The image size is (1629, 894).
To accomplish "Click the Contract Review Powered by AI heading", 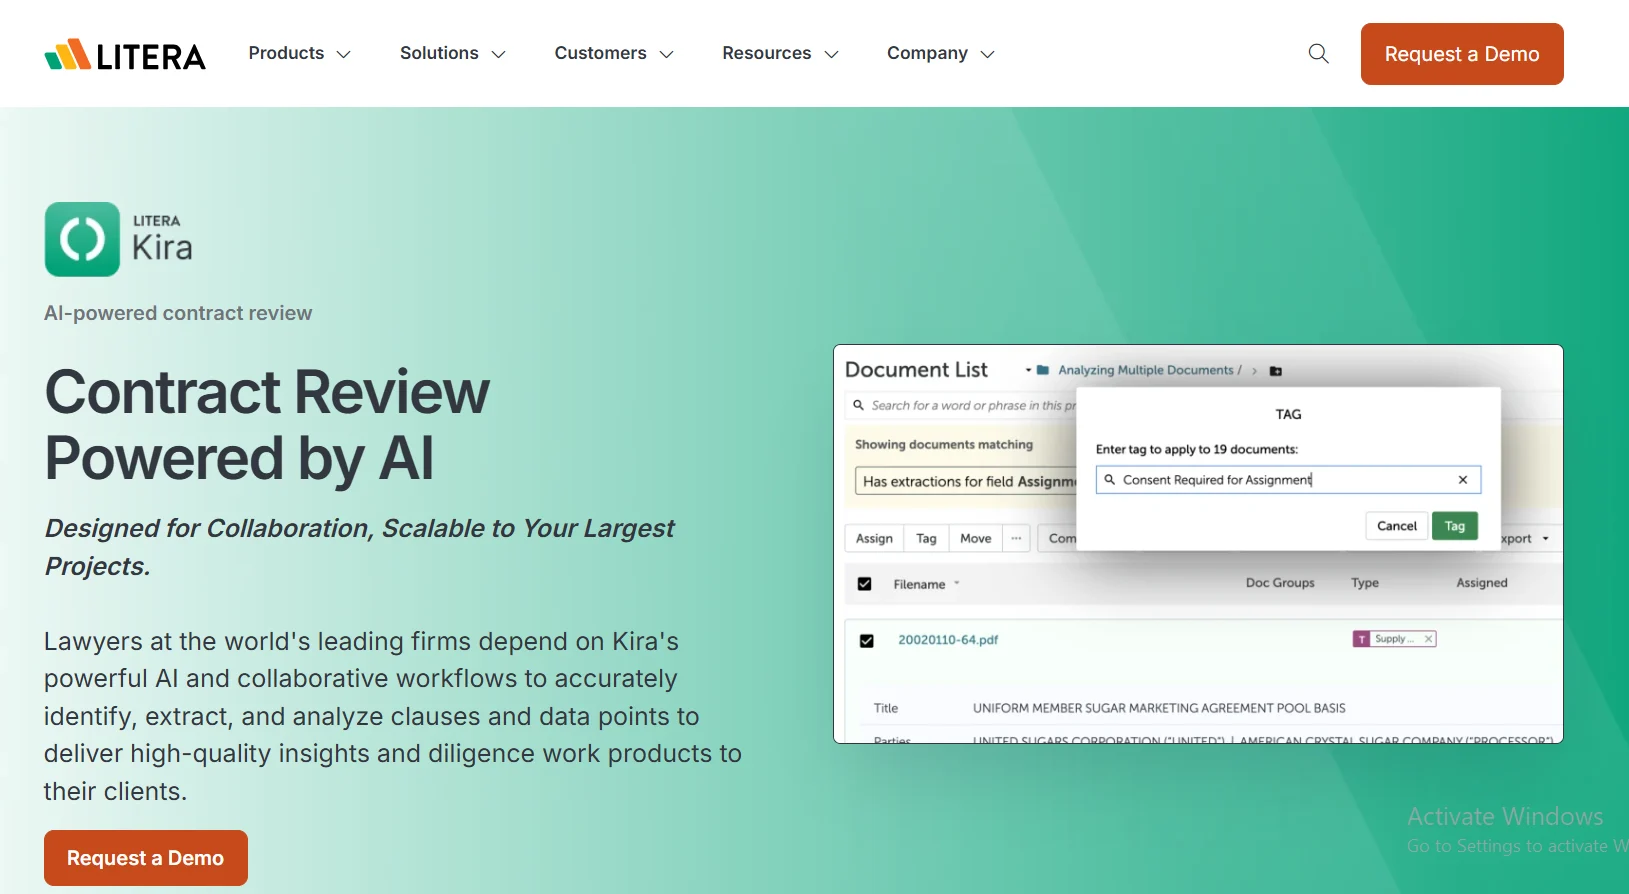I will tap(267, 424).
